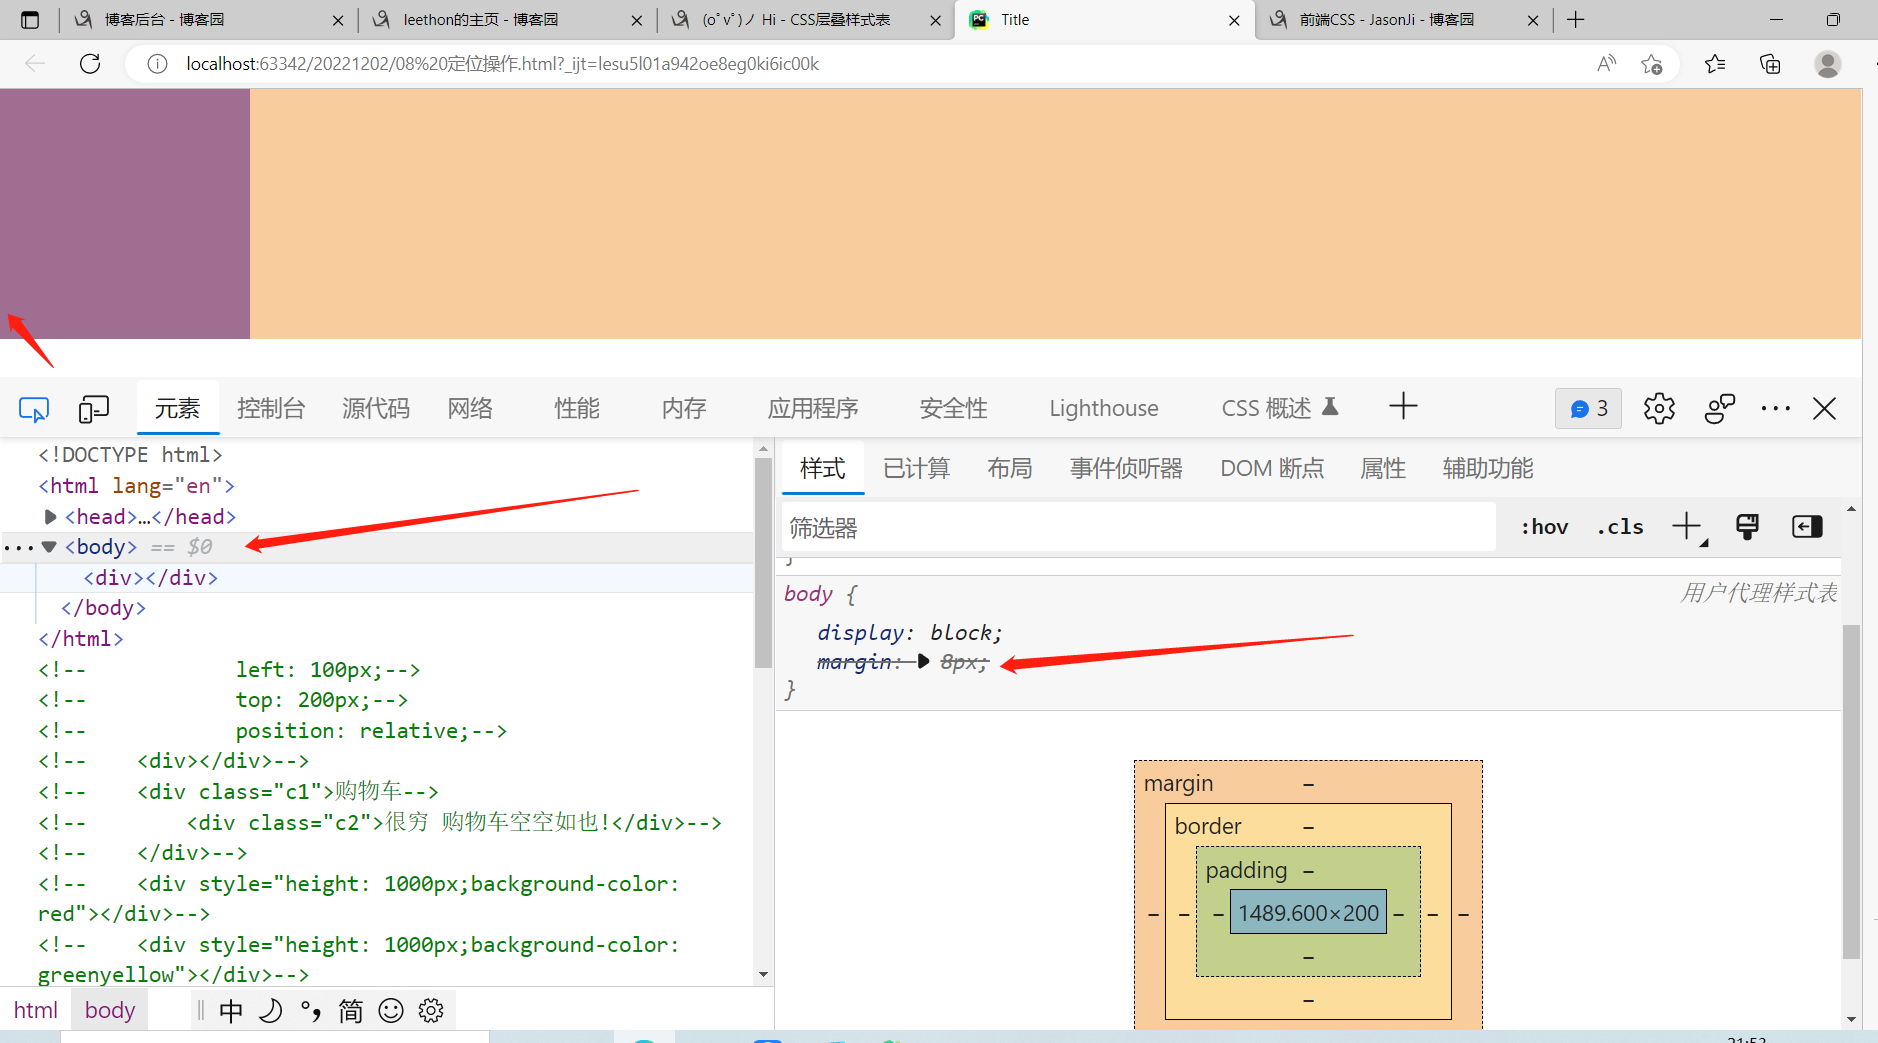1878x1043 pixels.
Task: Toggle the .cls class editor button
Action: pyautogui.click(x=1620, y=527)
